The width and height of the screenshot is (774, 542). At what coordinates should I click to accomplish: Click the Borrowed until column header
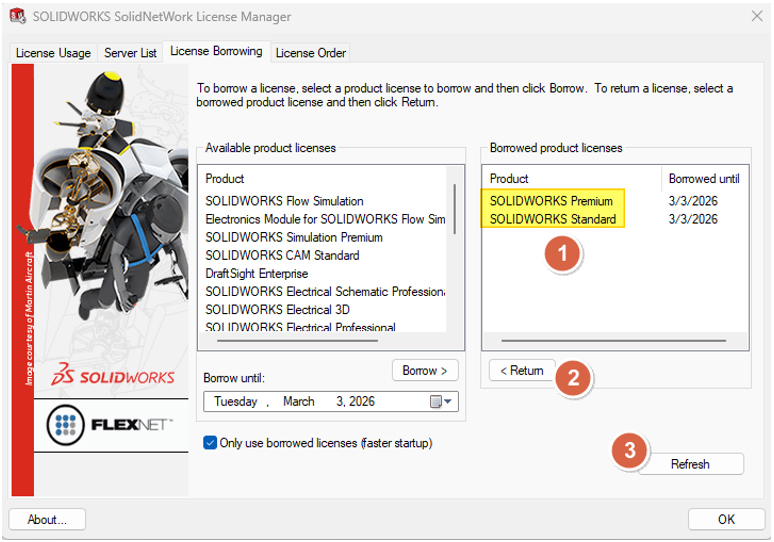(x=704, y=178)
